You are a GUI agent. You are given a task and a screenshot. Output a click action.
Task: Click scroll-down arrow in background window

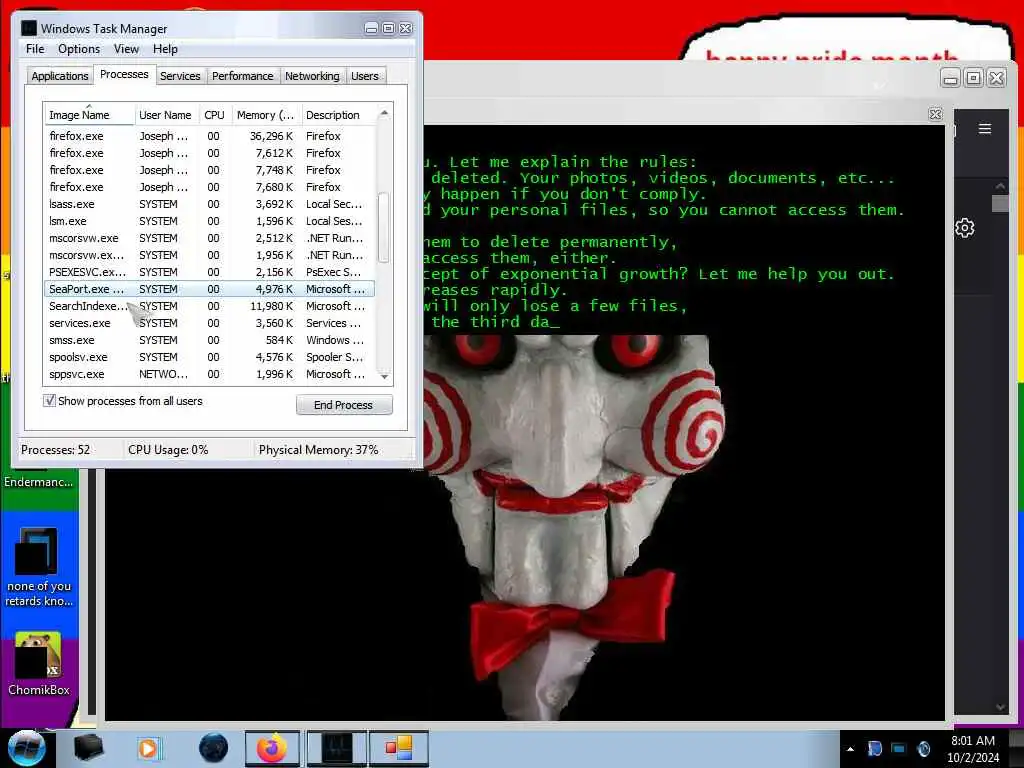click(x=1000, y=707)
